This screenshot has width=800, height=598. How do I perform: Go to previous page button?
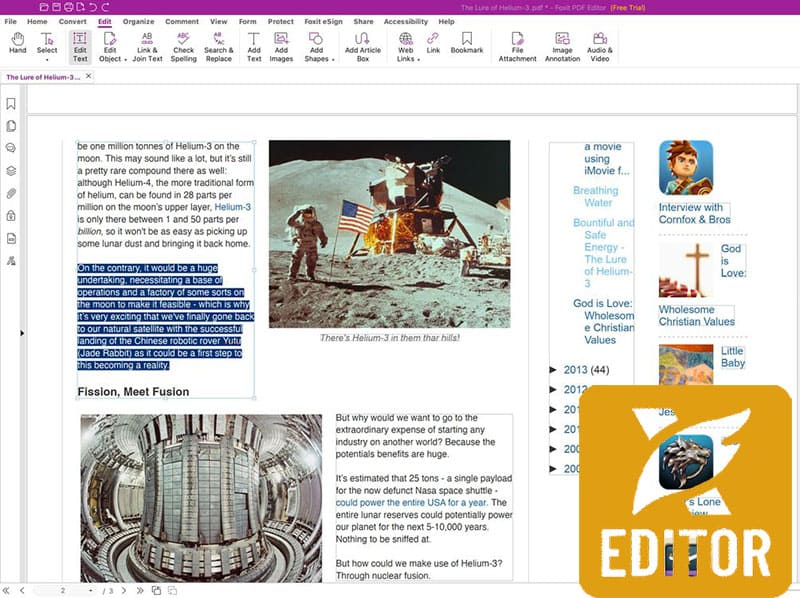coord(22,591)
